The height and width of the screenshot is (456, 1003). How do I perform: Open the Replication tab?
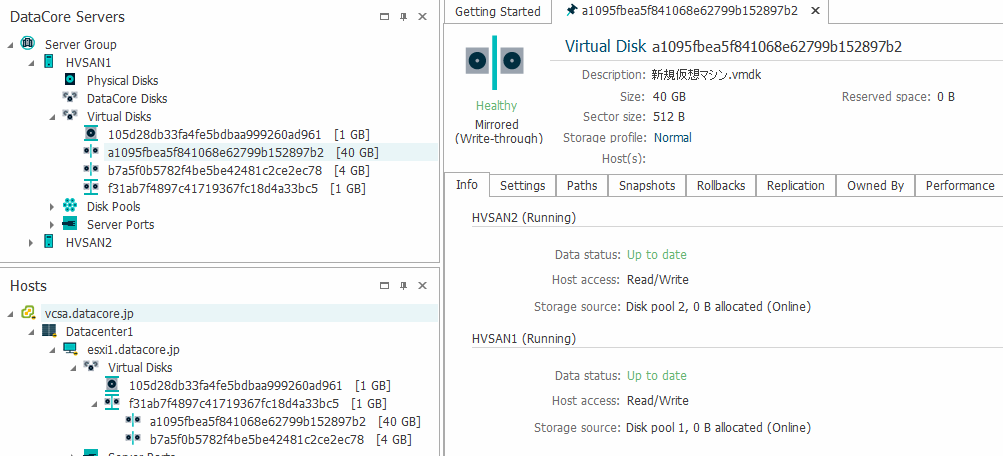[x=796, y=185]
